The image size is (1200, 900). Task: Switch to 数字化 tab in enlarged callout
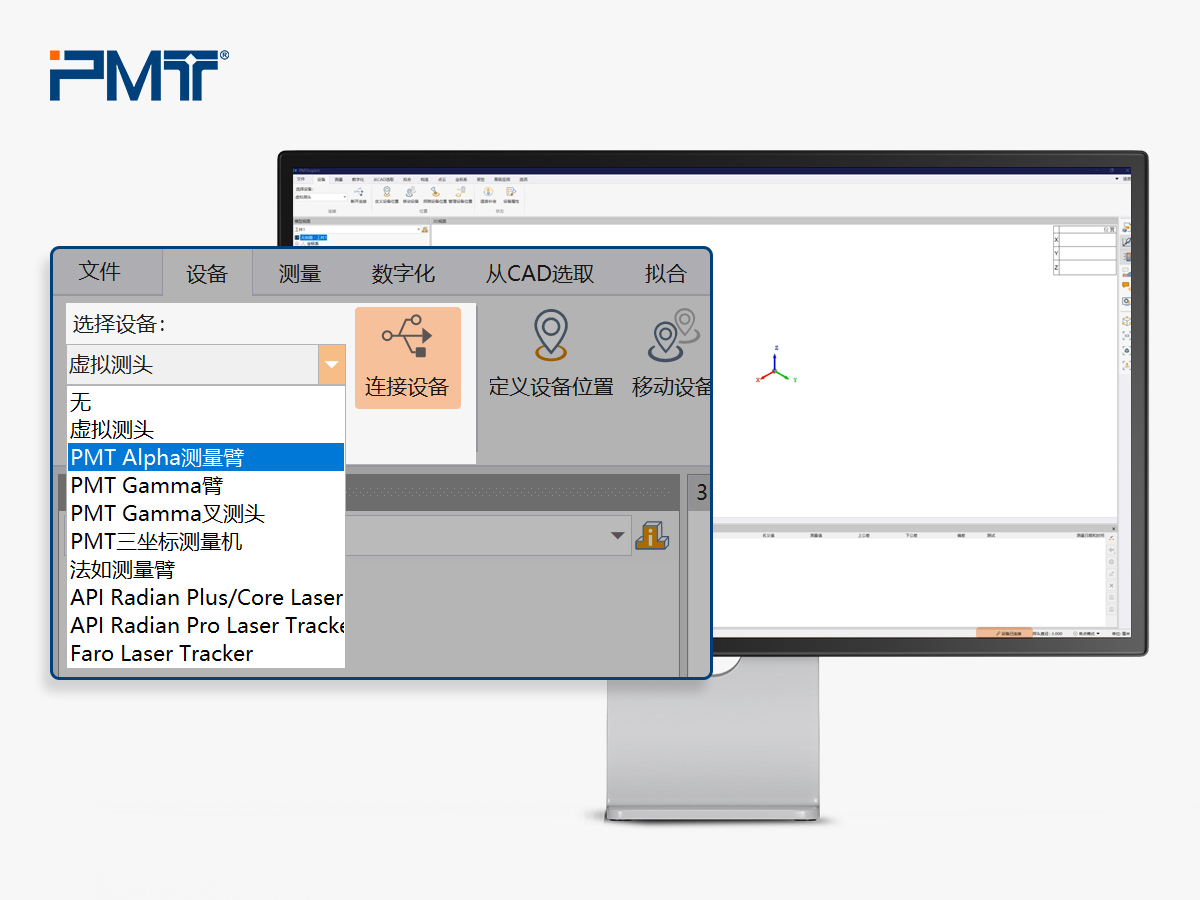point(404,273)
